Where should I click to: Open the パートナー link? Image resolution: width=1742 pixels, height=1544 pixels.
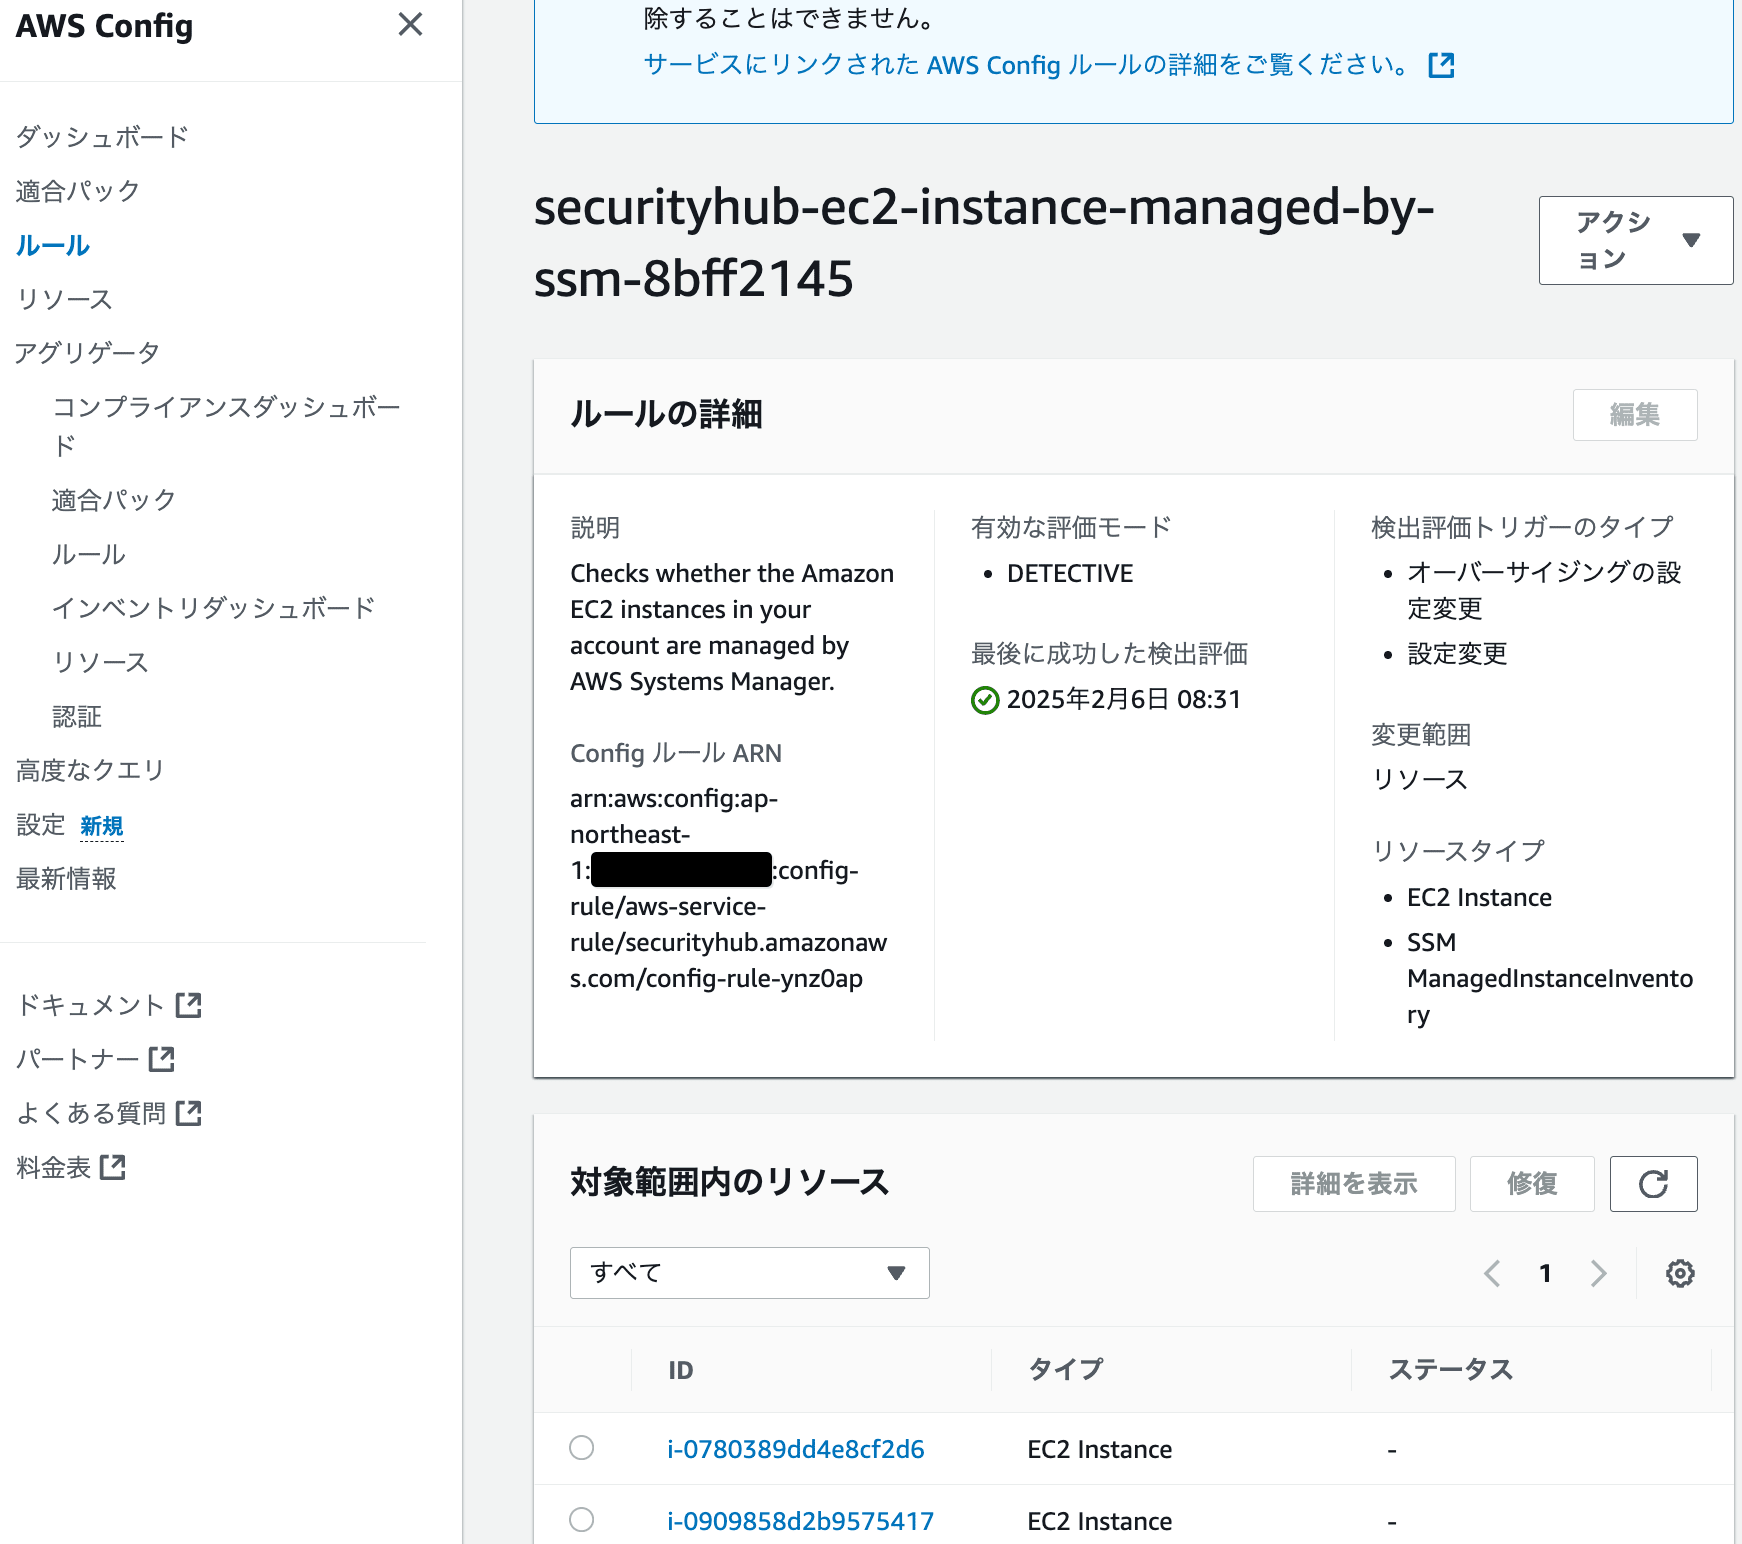pyautogui.click(x=78, y=1059)
